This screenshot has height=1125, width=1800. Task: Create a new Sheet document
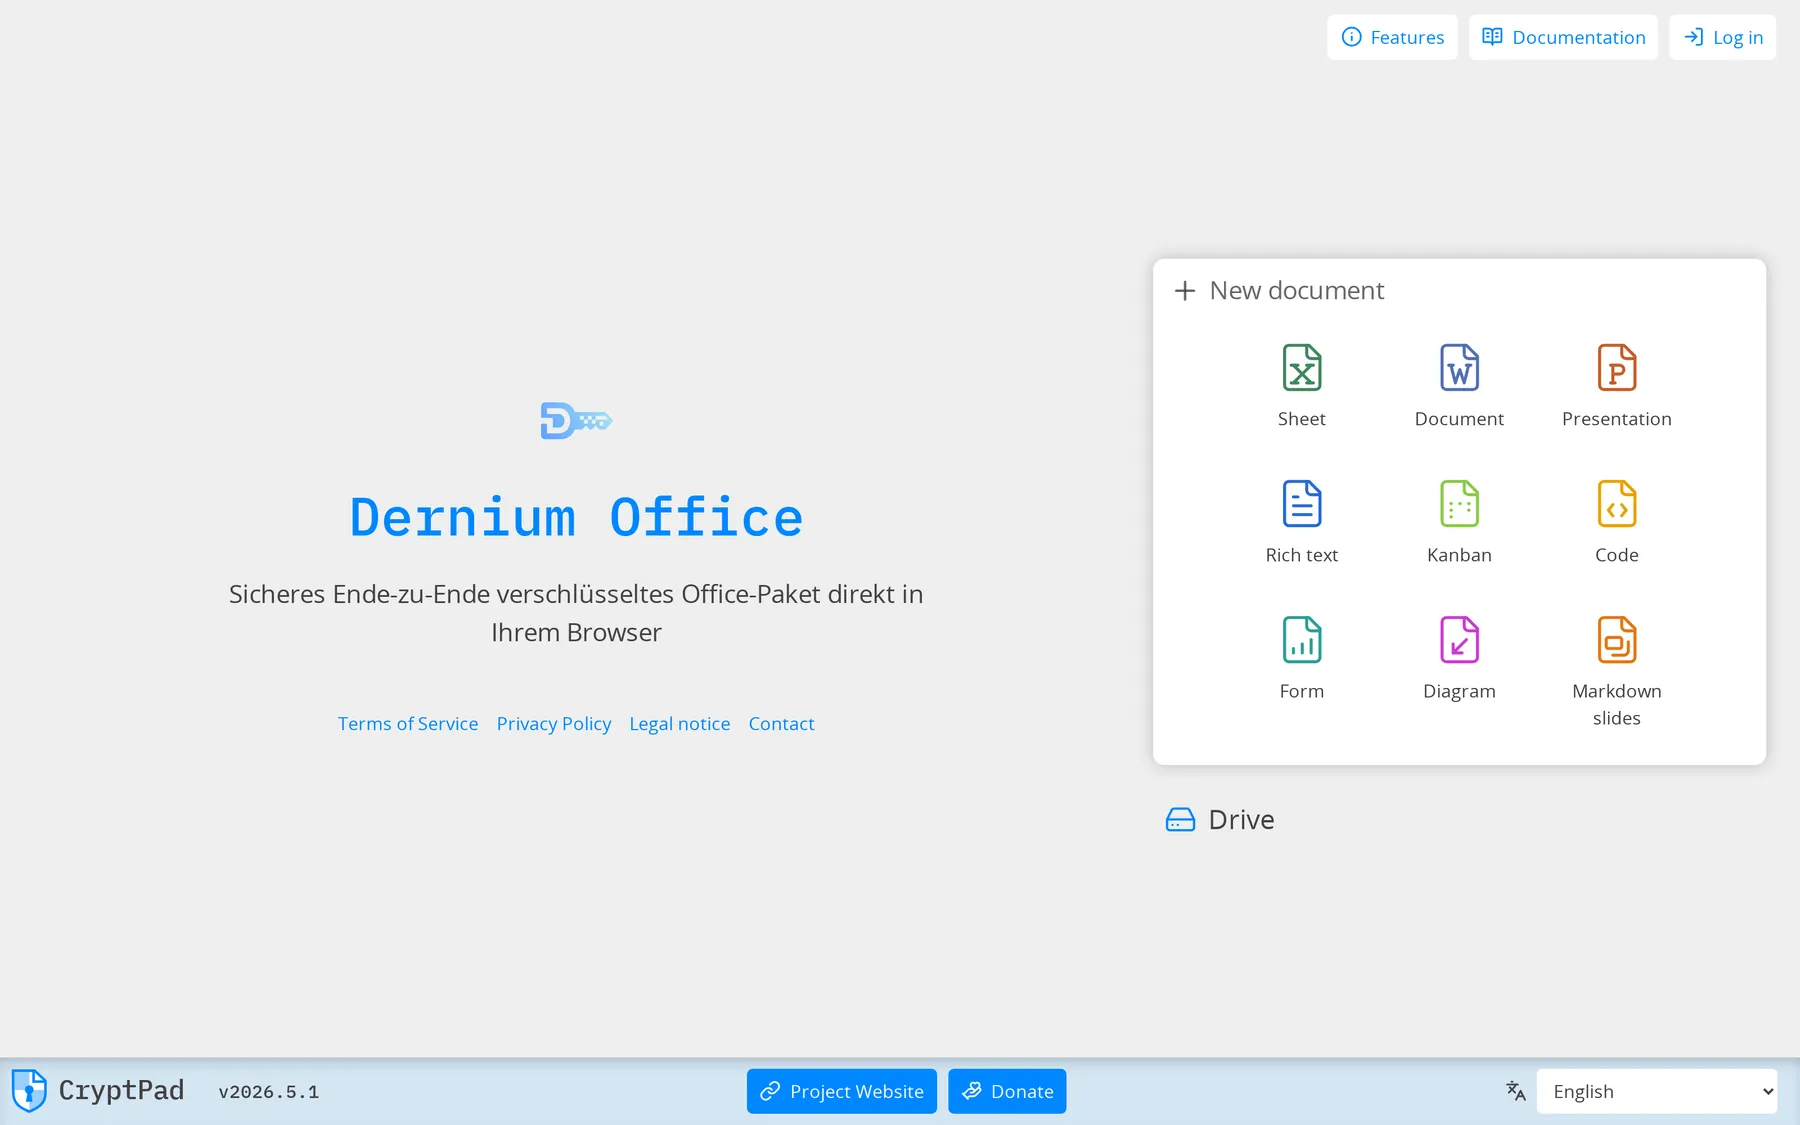point(1301,386)
